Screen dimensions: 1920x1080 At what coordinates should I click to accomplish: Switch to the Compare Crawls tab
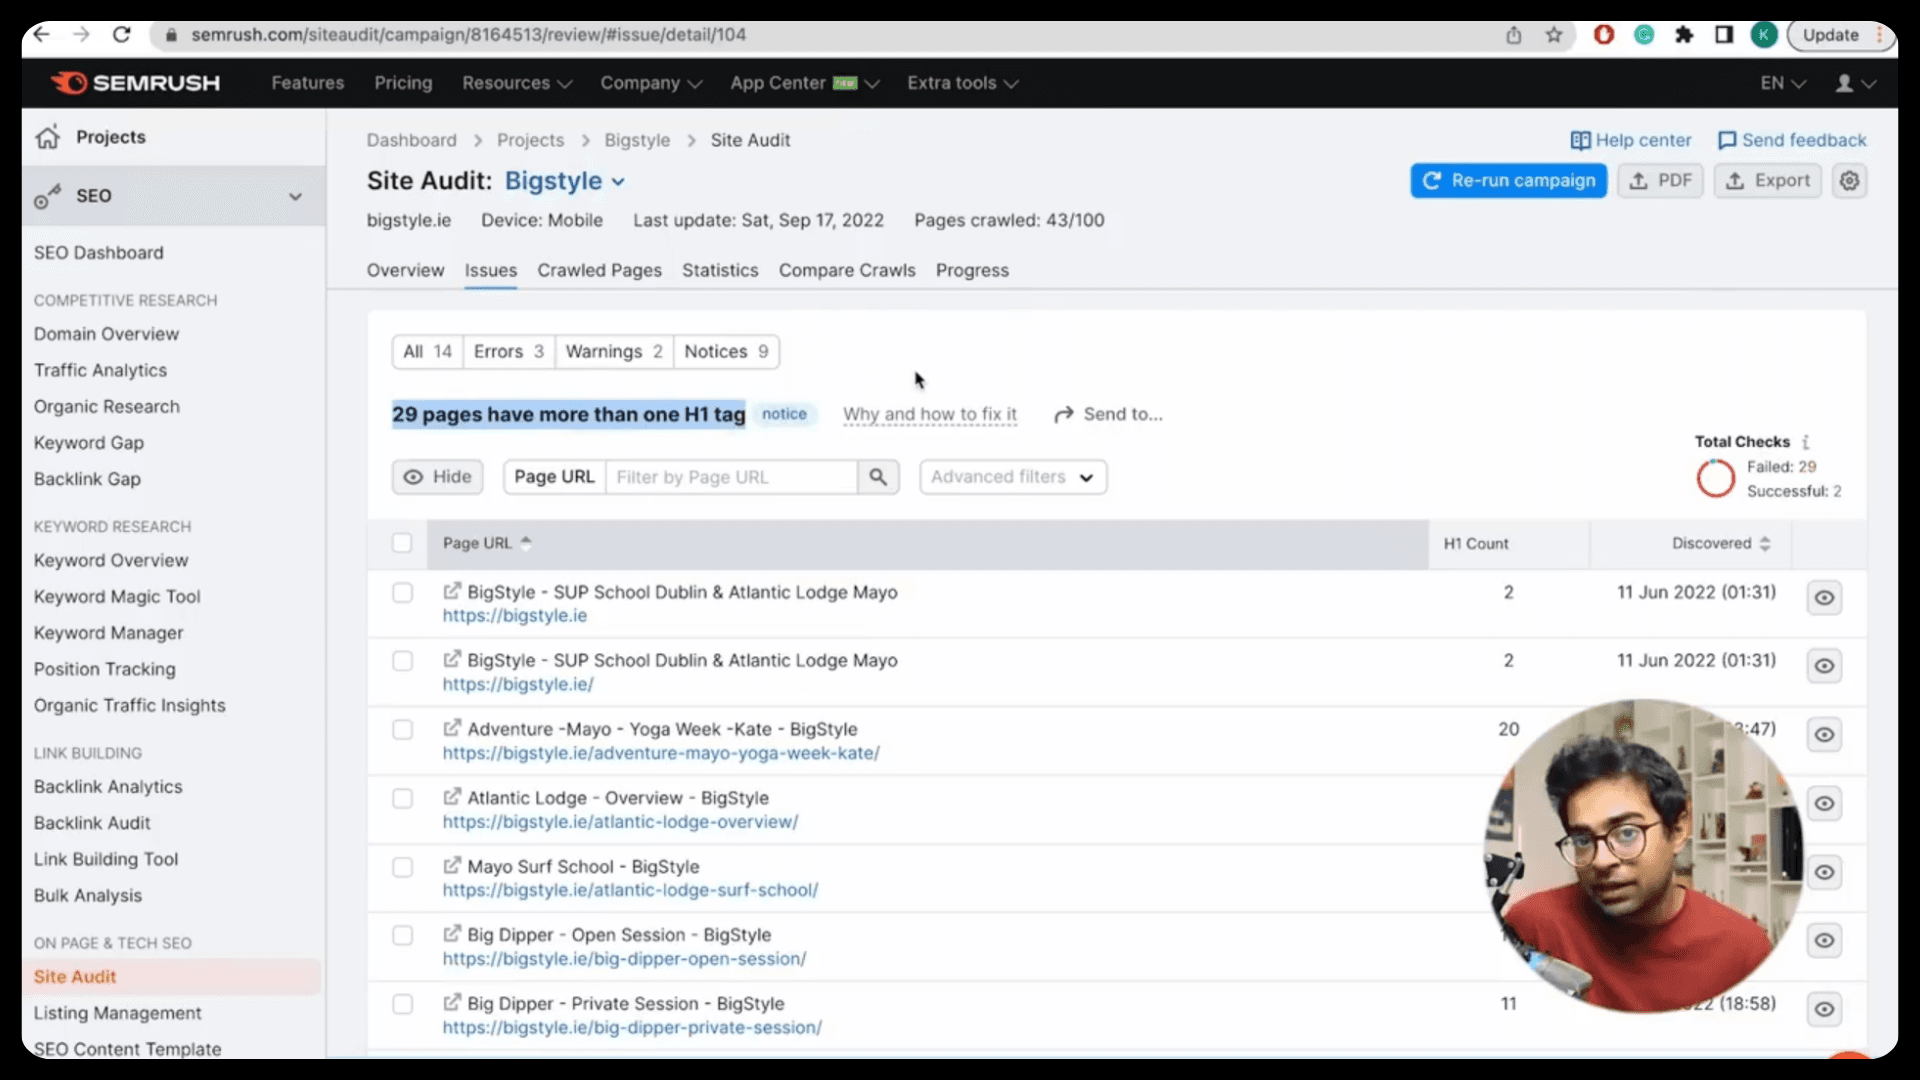tap(847, 271)
